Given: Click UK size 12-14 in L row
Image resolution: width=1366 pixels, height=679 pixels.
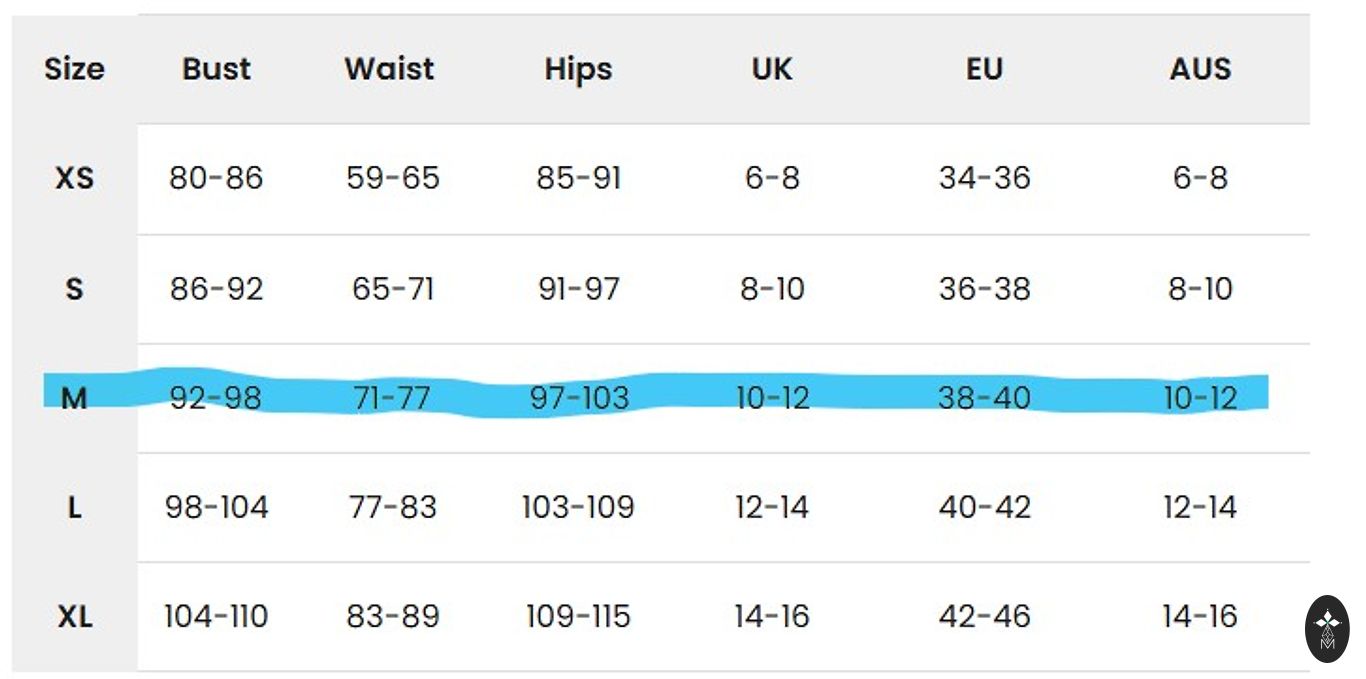Looking at the screenshot, I should point(771,507).
